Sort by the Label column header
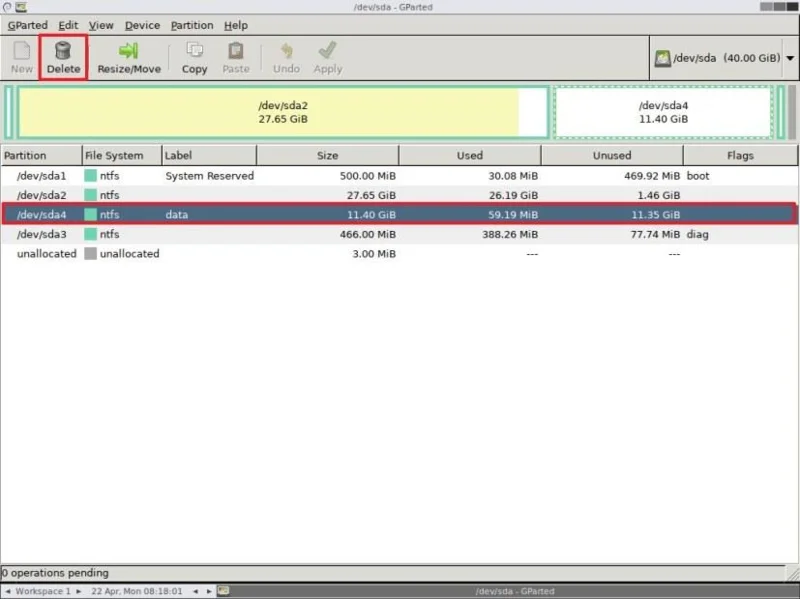This screenshot has height=599, width=800. tap(209, 155)
